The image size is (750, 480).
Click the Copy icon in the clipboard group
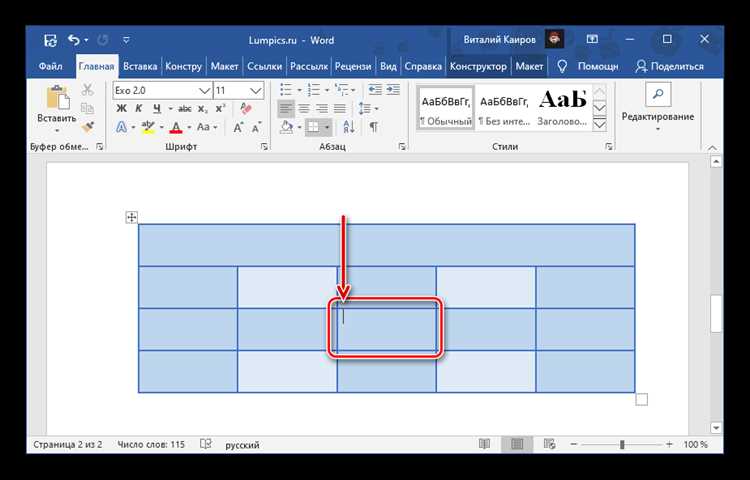(87, 108)
